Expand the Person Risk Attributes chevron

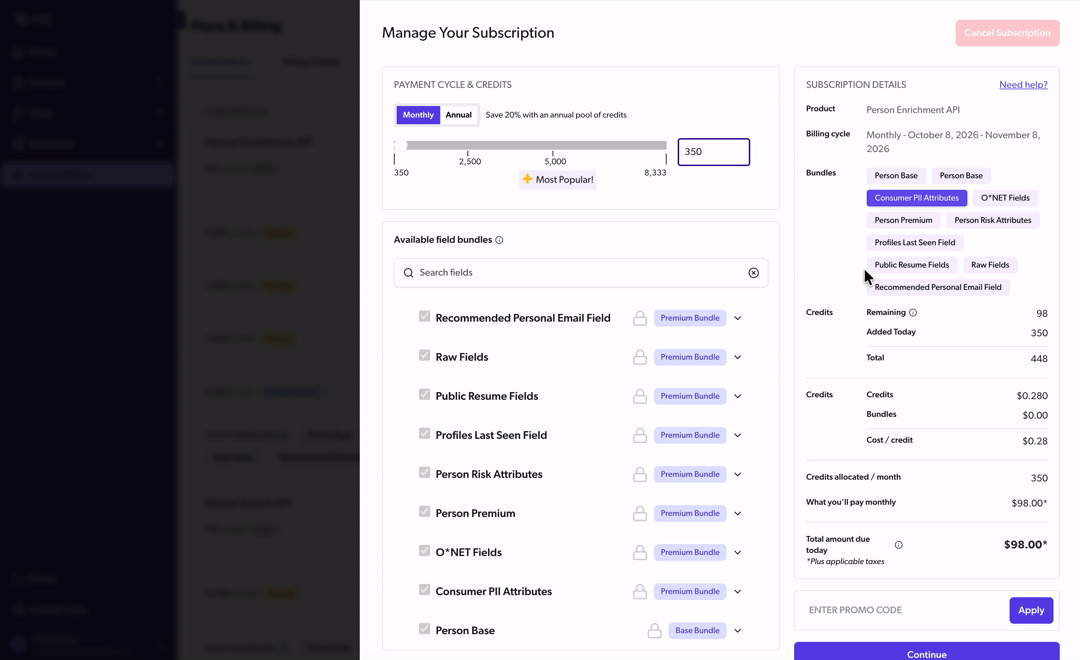click(738, 474)
